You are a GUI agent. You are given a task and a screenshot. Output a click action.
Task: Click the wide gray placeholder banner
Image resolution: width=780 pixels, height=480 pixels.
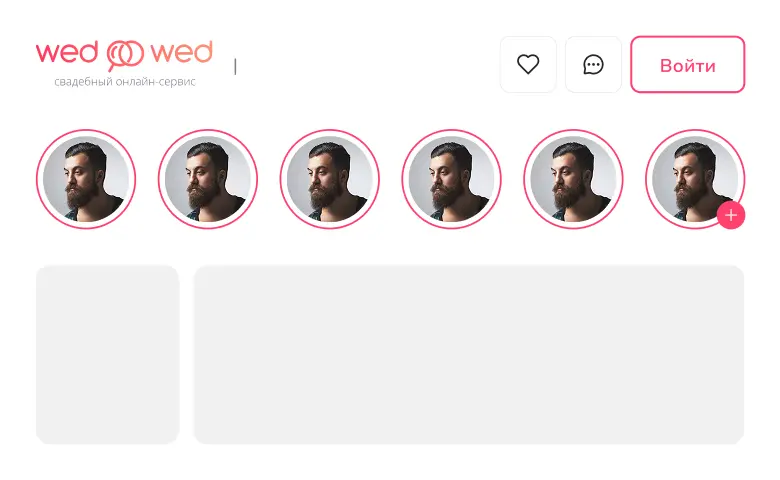pos(468,354)
